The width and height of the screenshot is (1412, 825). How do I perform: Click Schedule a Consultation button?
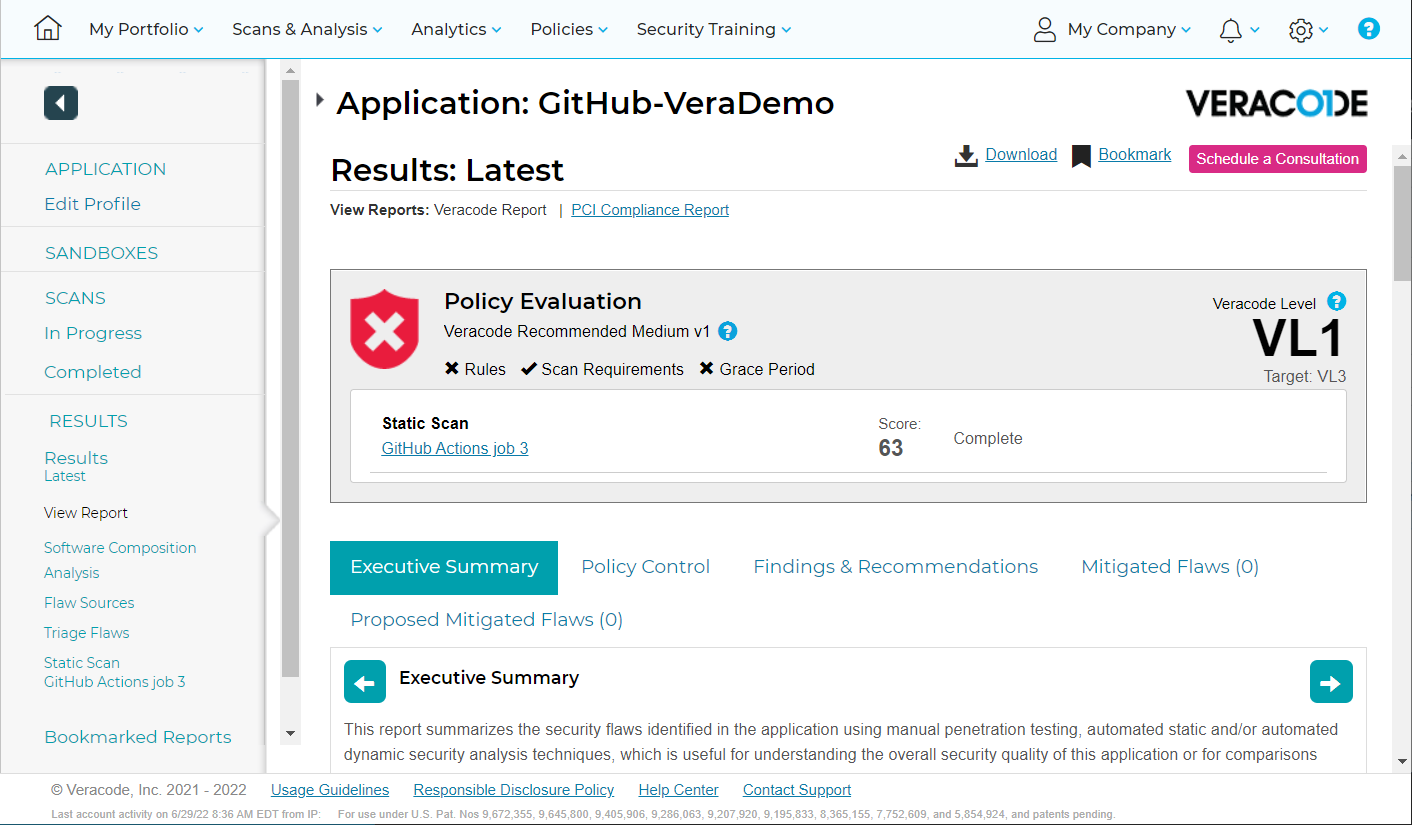(x=1277, y=159)
